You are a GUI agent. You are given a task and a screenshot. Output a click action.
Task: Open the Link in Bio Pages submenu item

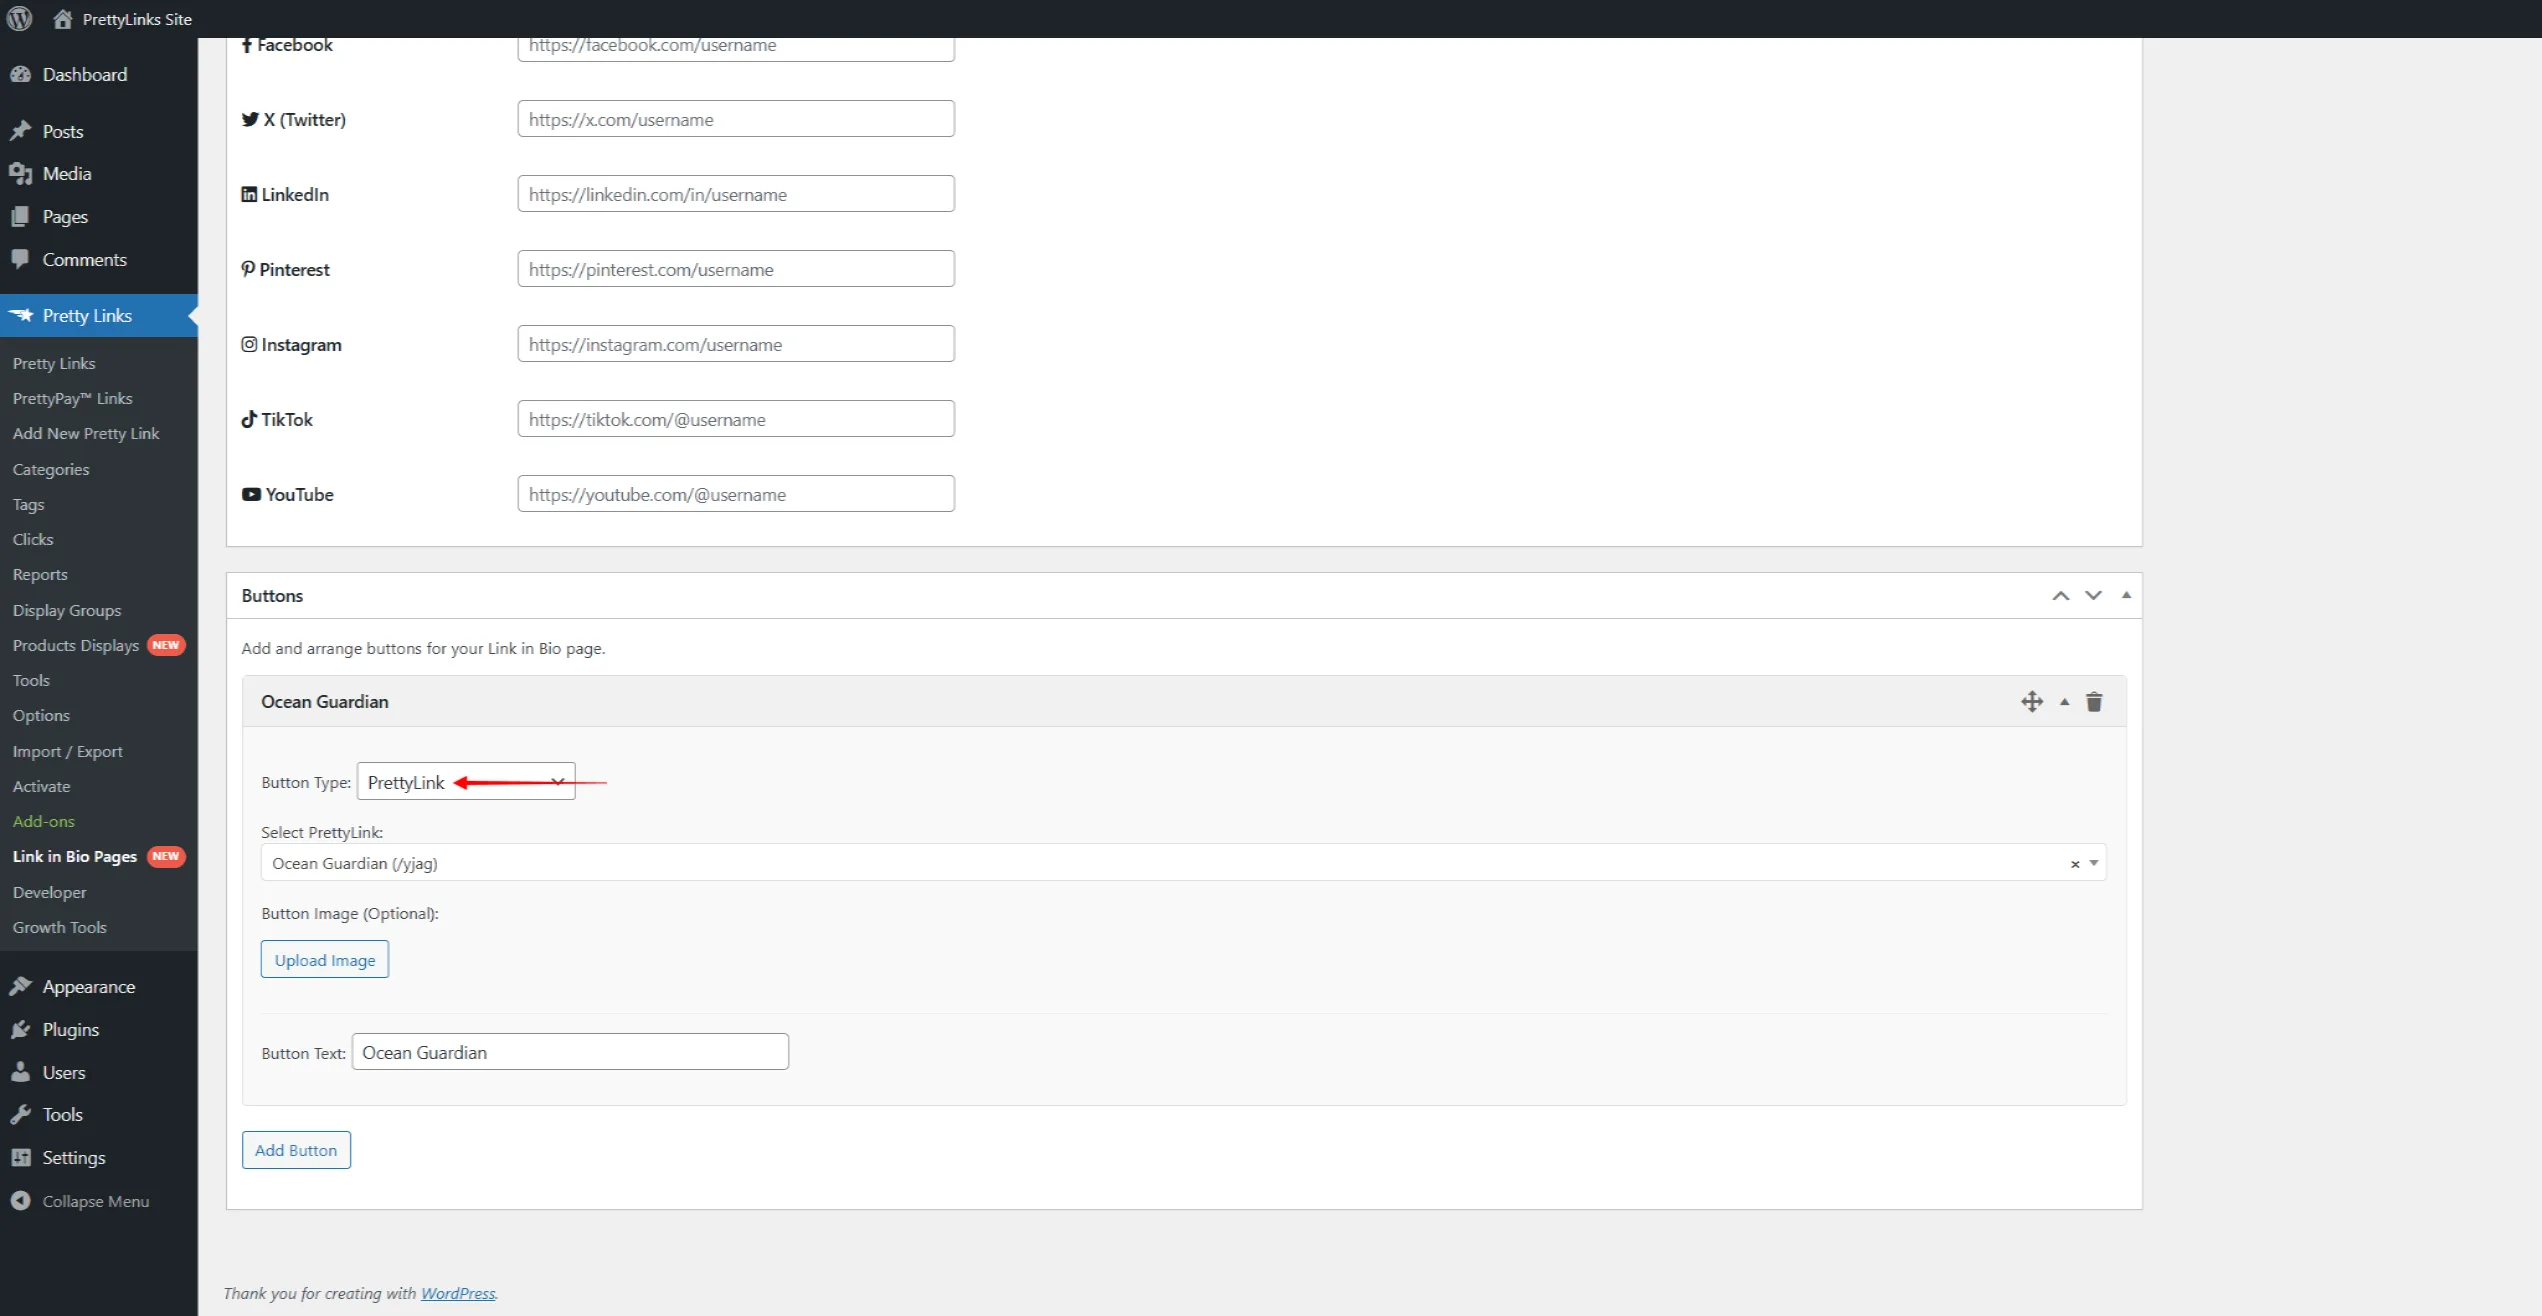75,856
